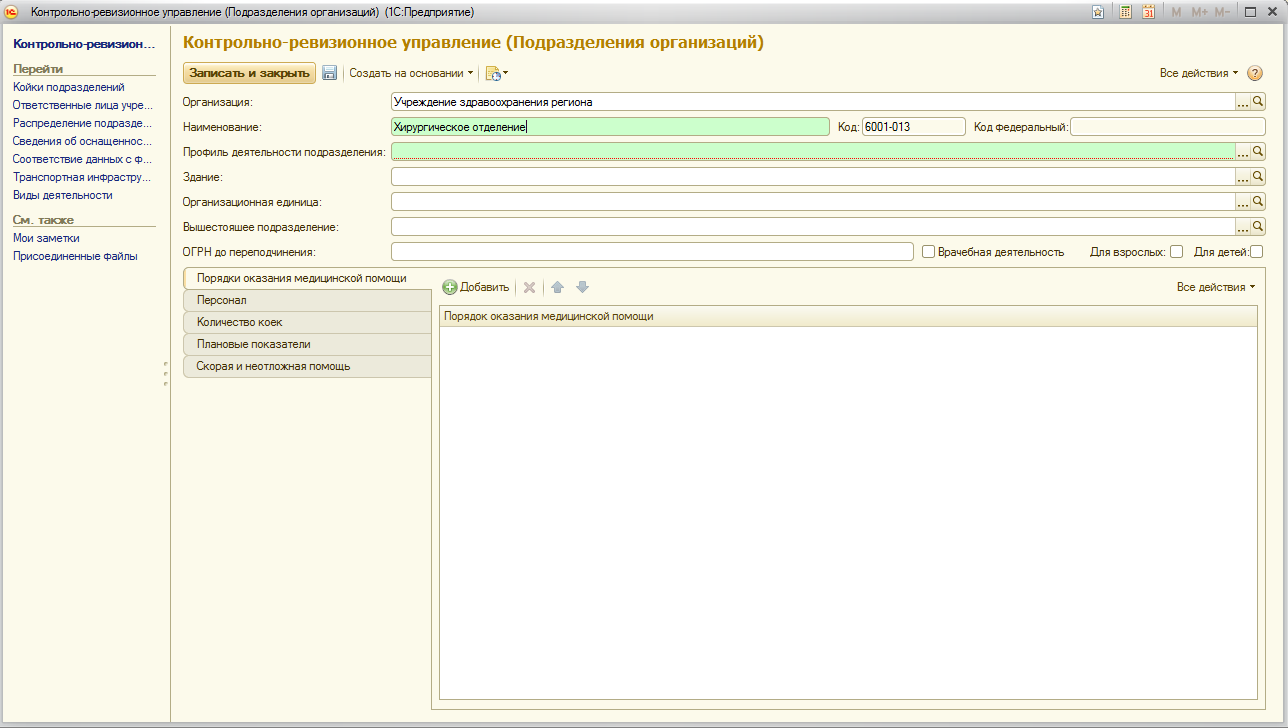Click magnifier icon next to Организация field

point(1258,101)
